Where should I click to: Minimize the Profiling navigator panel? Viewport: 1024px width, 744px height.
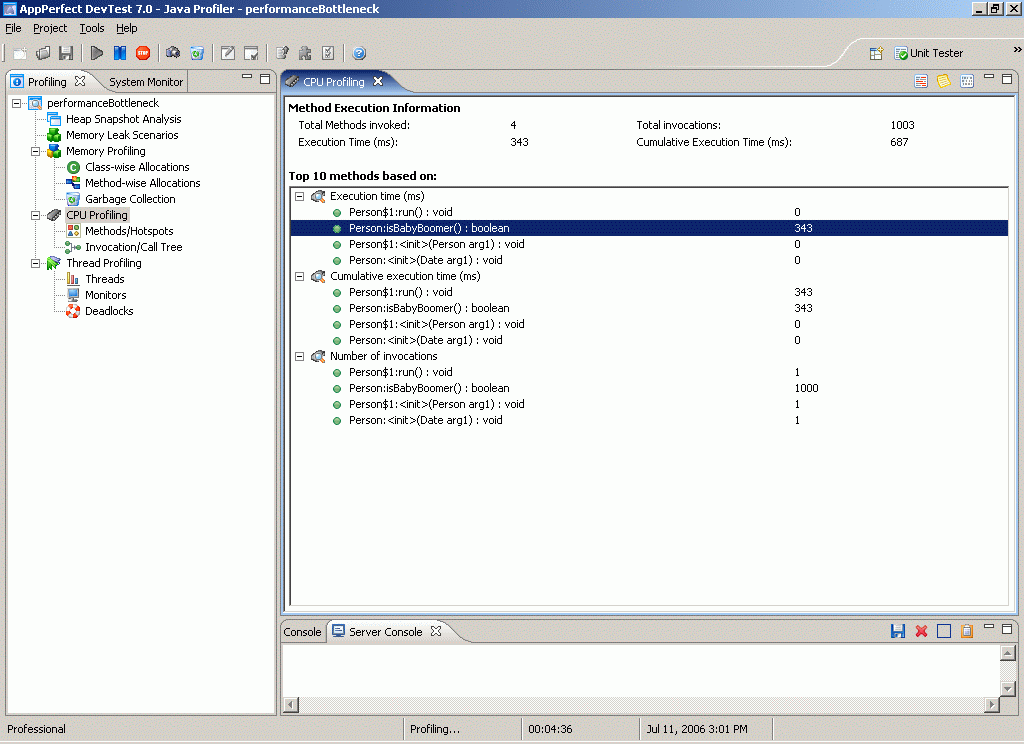[247, 76]
